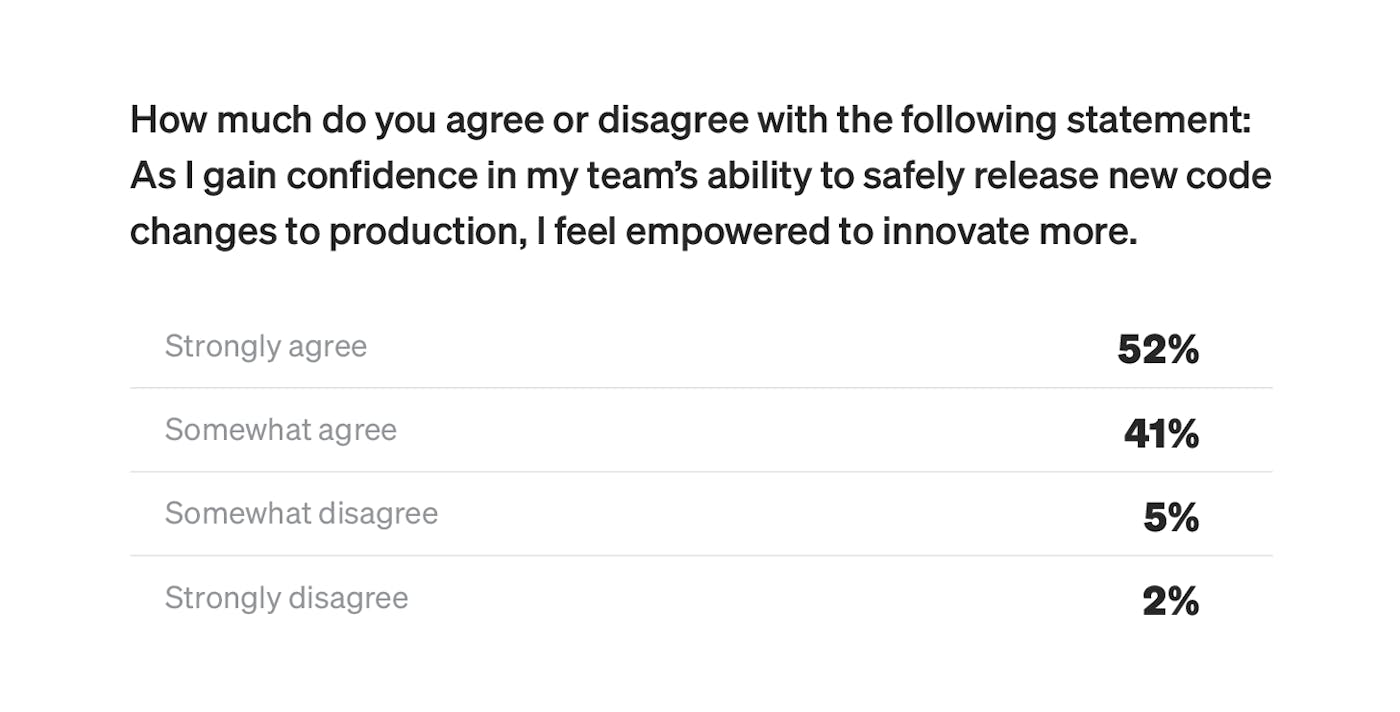Select the 5% result figure
Viewport: 1400px width, 712px height.
click(1171, 517)
